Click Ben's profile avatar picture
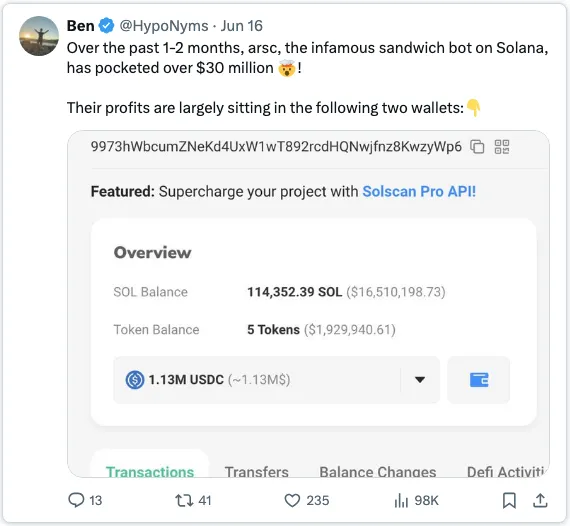The width and height of the screenshot is (570, 526). [x=39, y=36]
